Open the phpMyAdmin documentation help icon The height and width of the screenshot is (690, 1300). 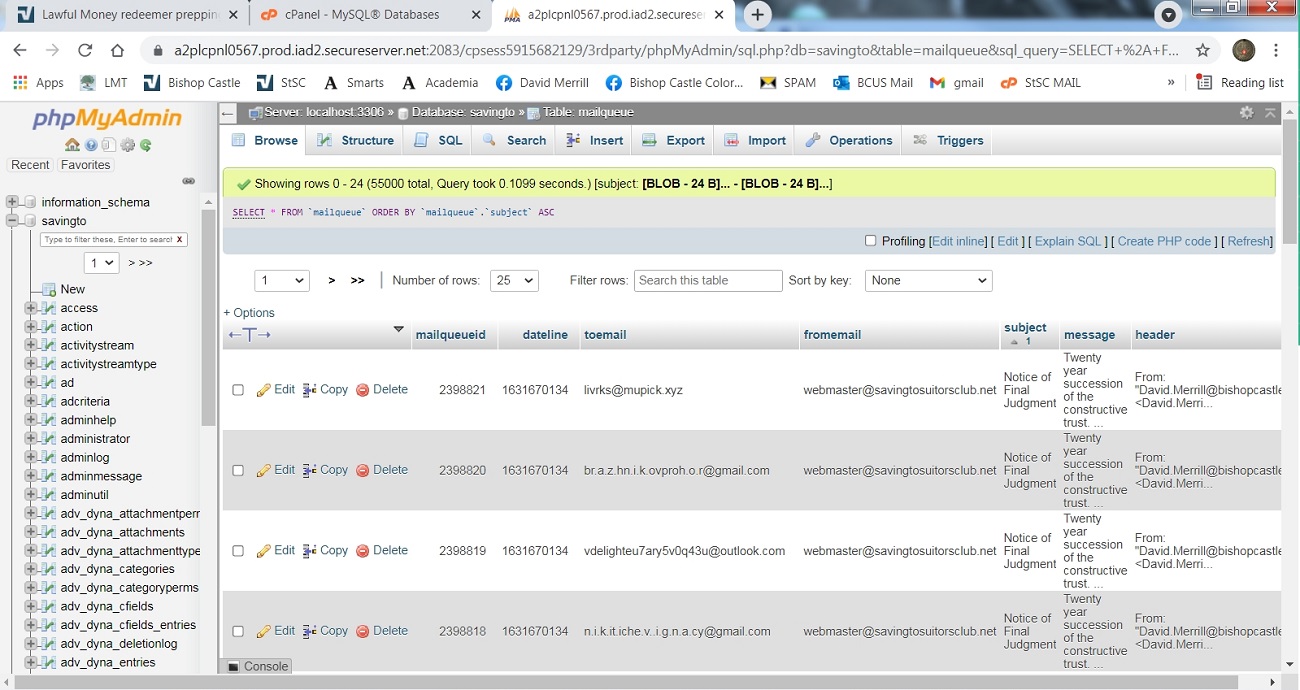[91, 145]
